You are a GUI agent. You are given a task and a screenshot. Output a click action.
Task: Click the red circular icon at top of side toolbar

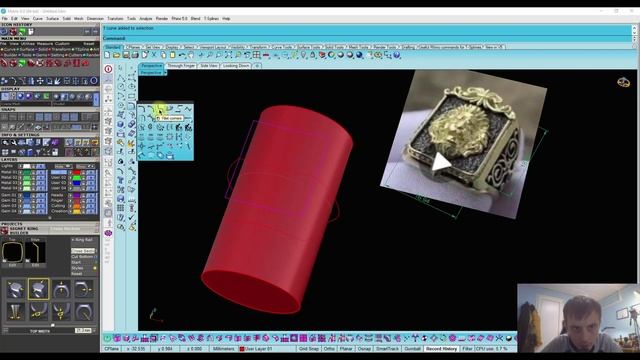(x=108, y=69)
